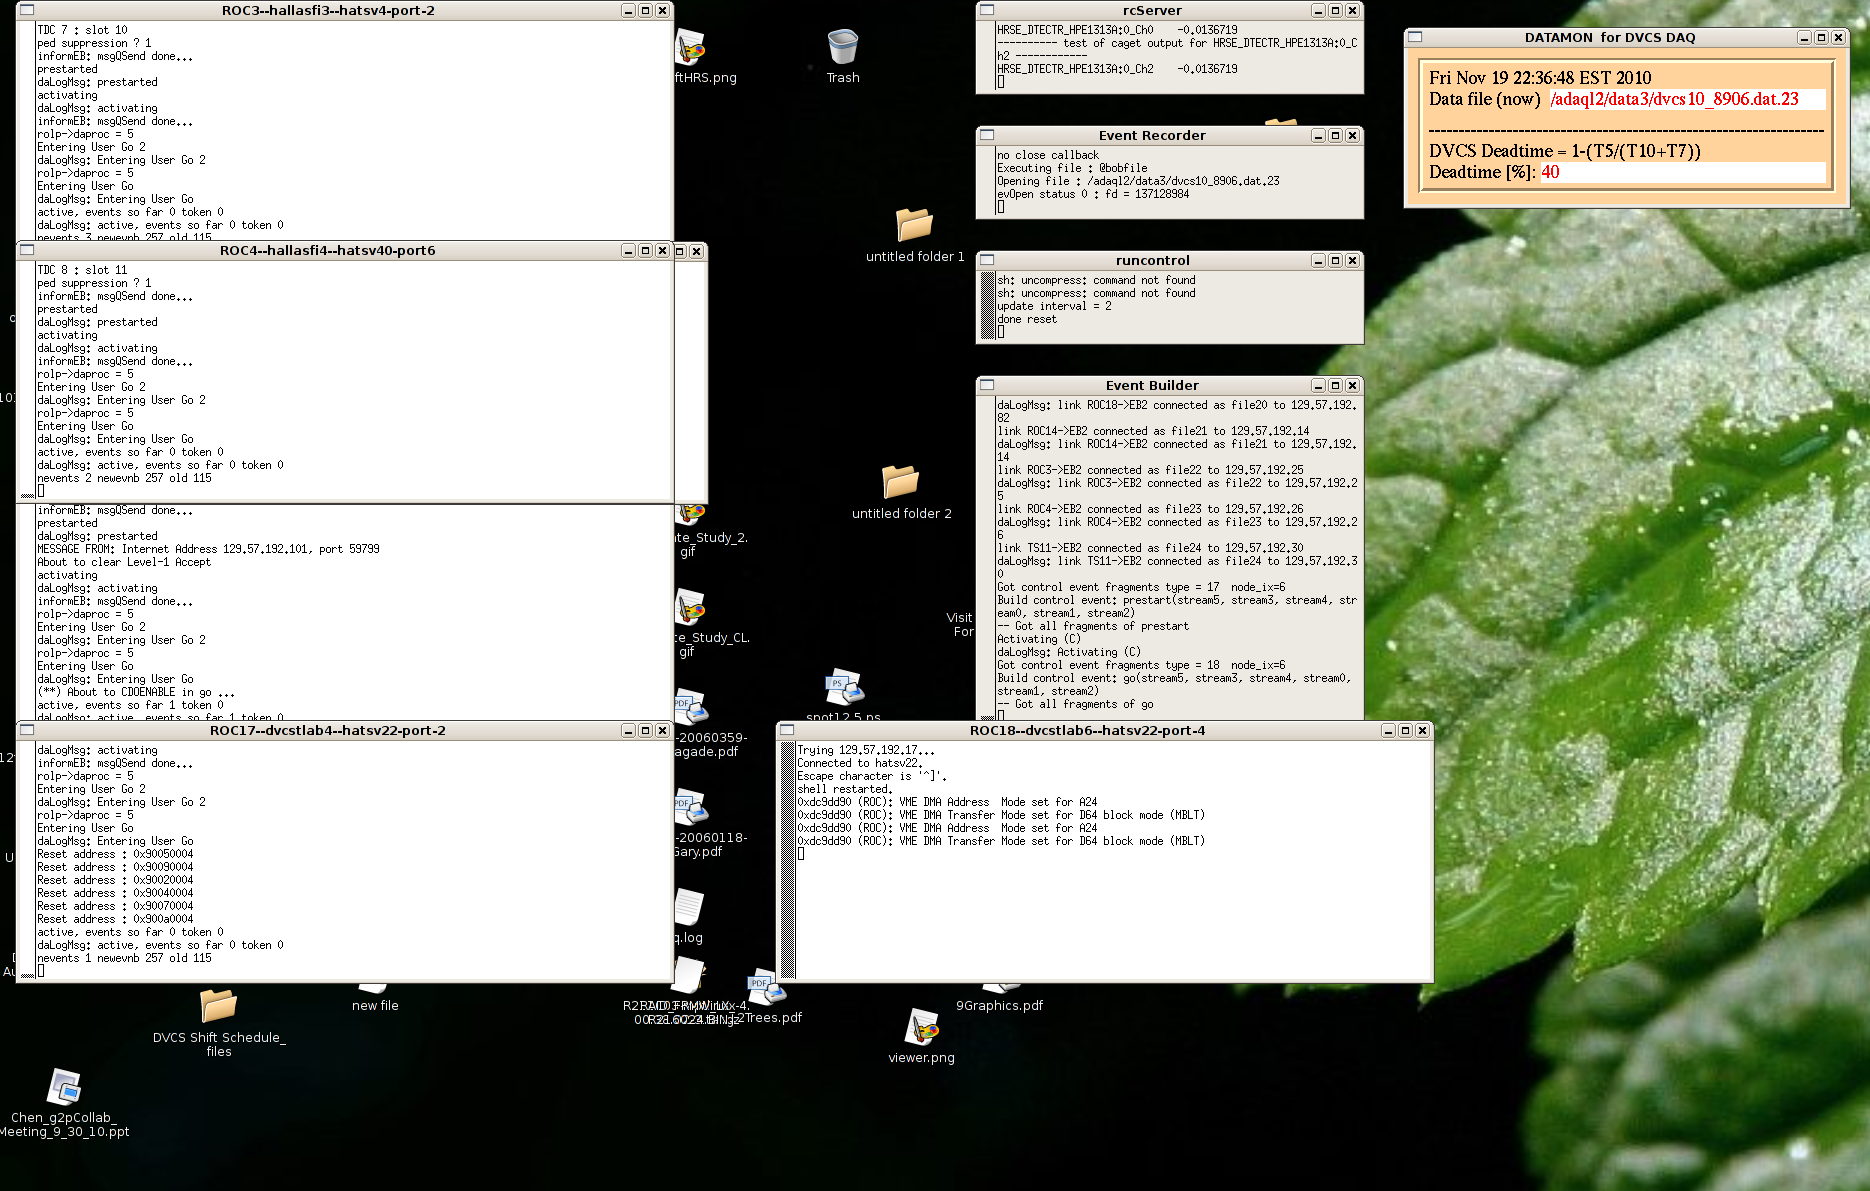The height and width of the screenshot is (1191, 1870).
Task: Open window menu of Event Builder window
Action: (987, 385)
